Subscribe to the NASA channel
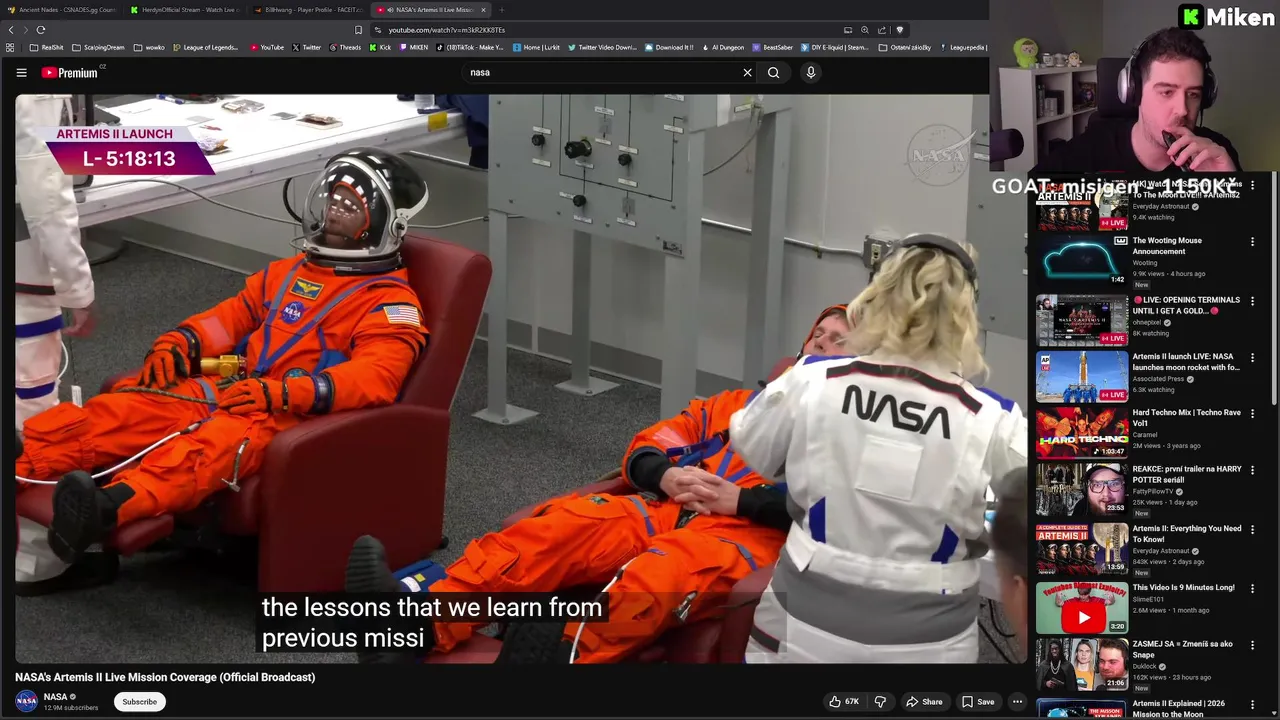Viewport: 1280px width, 720px height. [139, 702]
